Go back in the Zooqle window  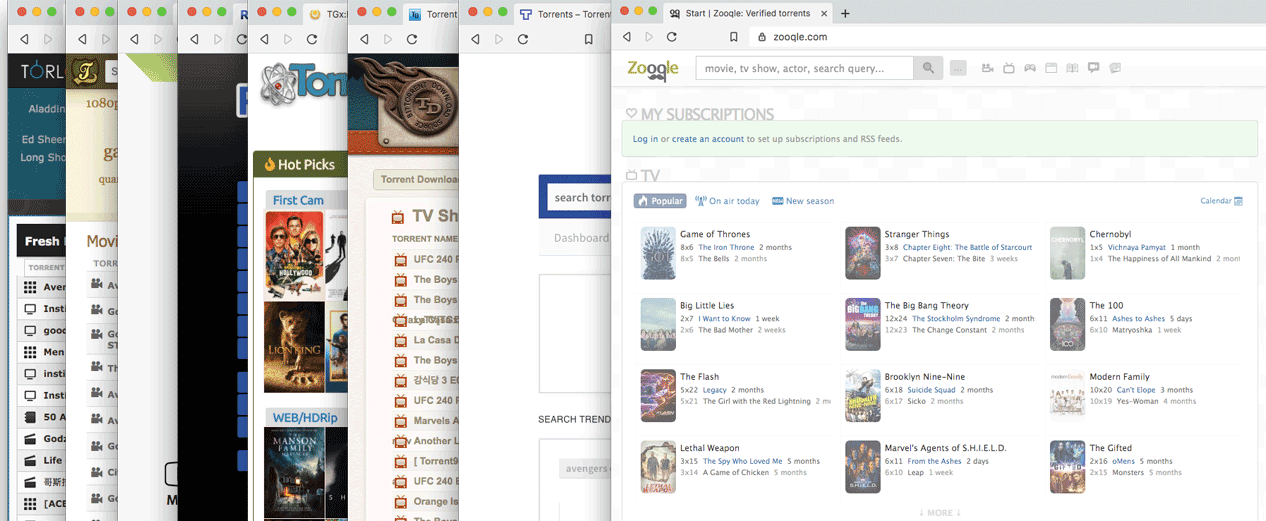coord(627,37)
